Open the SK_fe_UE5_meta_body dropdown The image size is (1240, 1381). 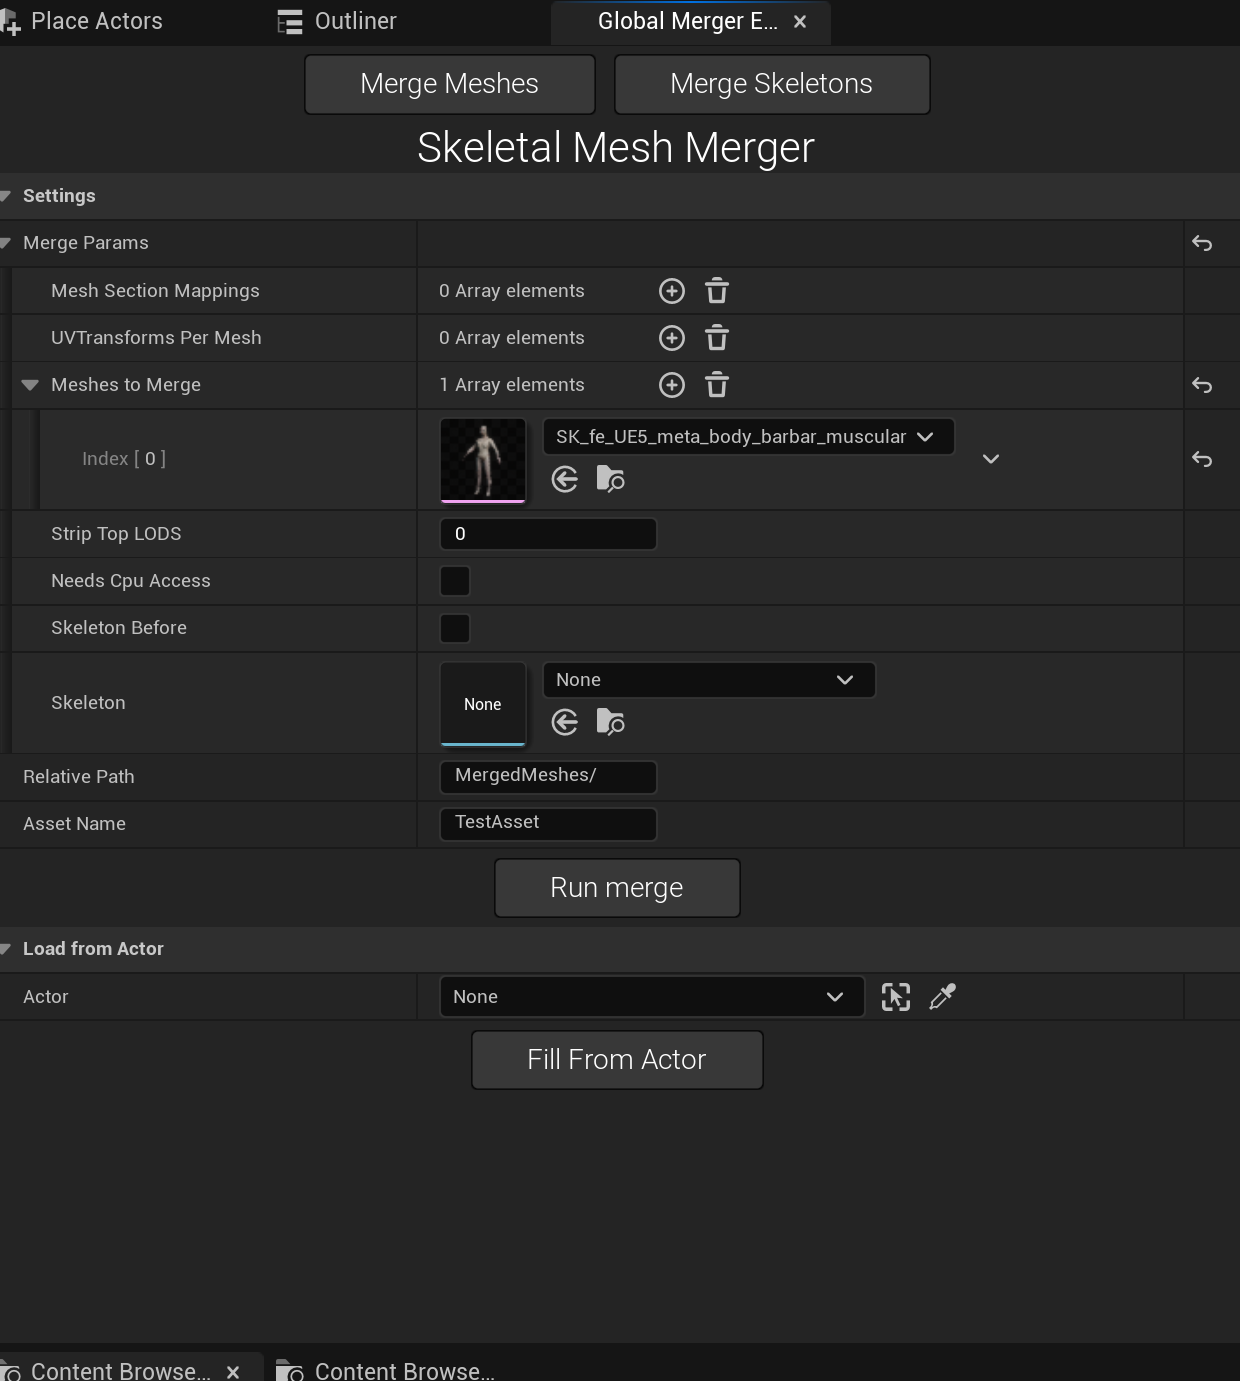[748, 436]
